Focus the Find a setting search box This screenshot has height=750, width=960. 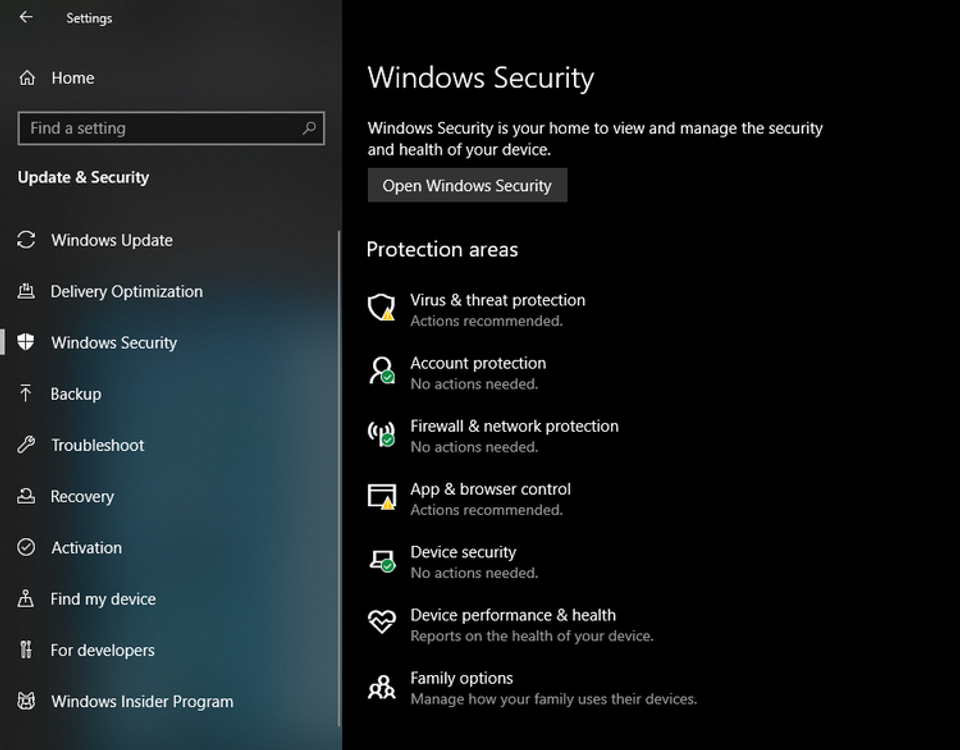(171, 128)
